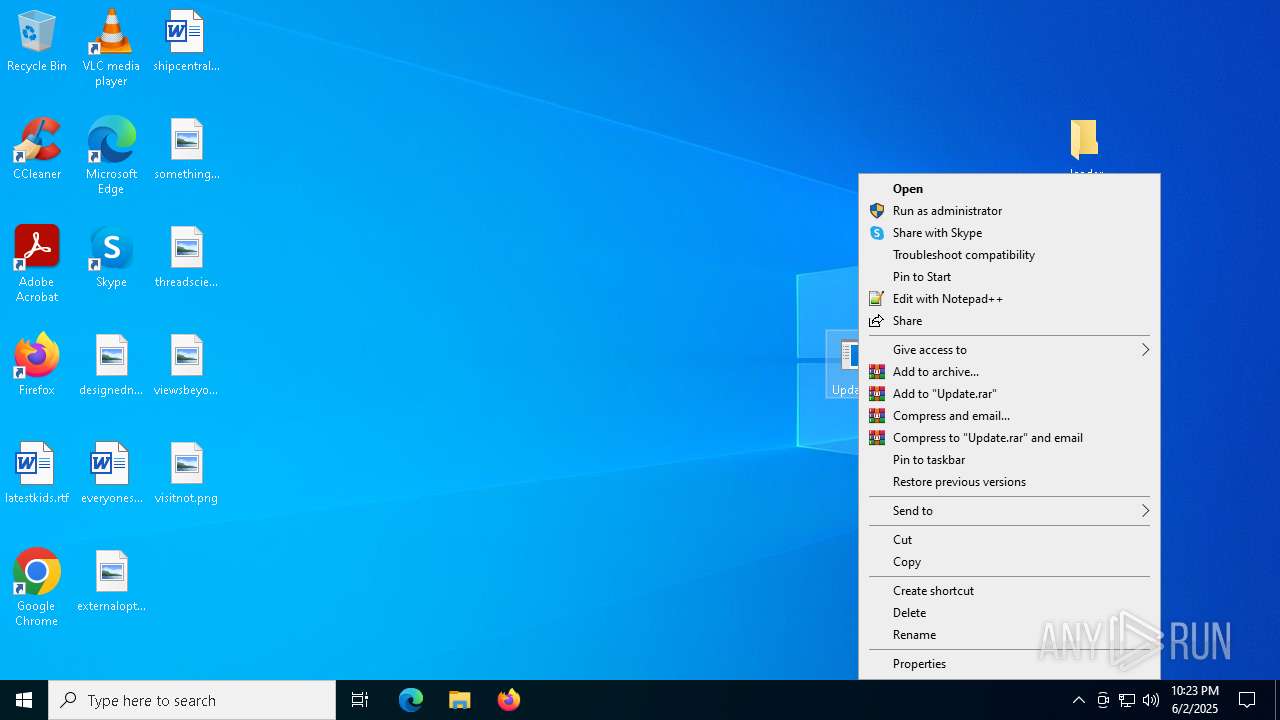The image size is (1280, 720).
Task: Select the threadscie... image file icon
Action: (186, 258)
